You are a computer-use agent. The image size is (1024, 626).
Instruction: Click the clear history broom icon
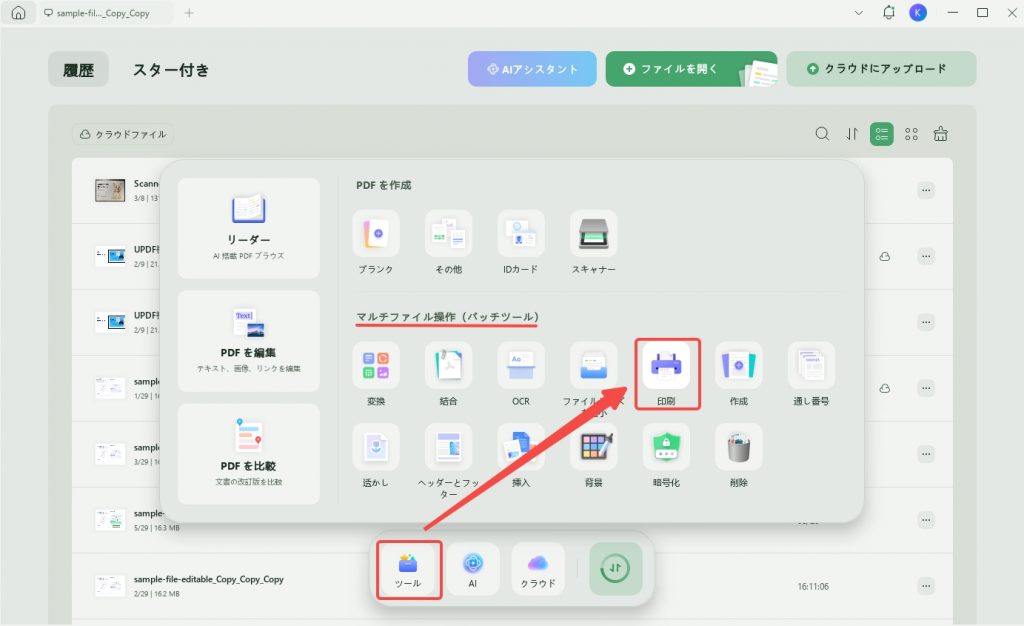coord(940,134)
